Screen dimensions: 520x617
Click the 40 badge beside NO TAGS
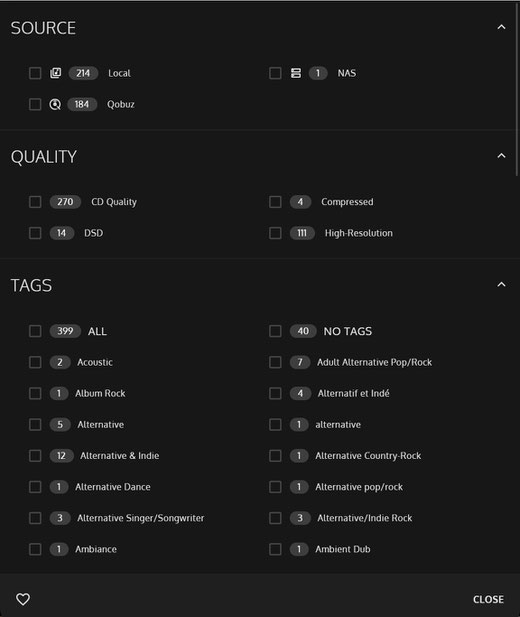coord(303,331)
